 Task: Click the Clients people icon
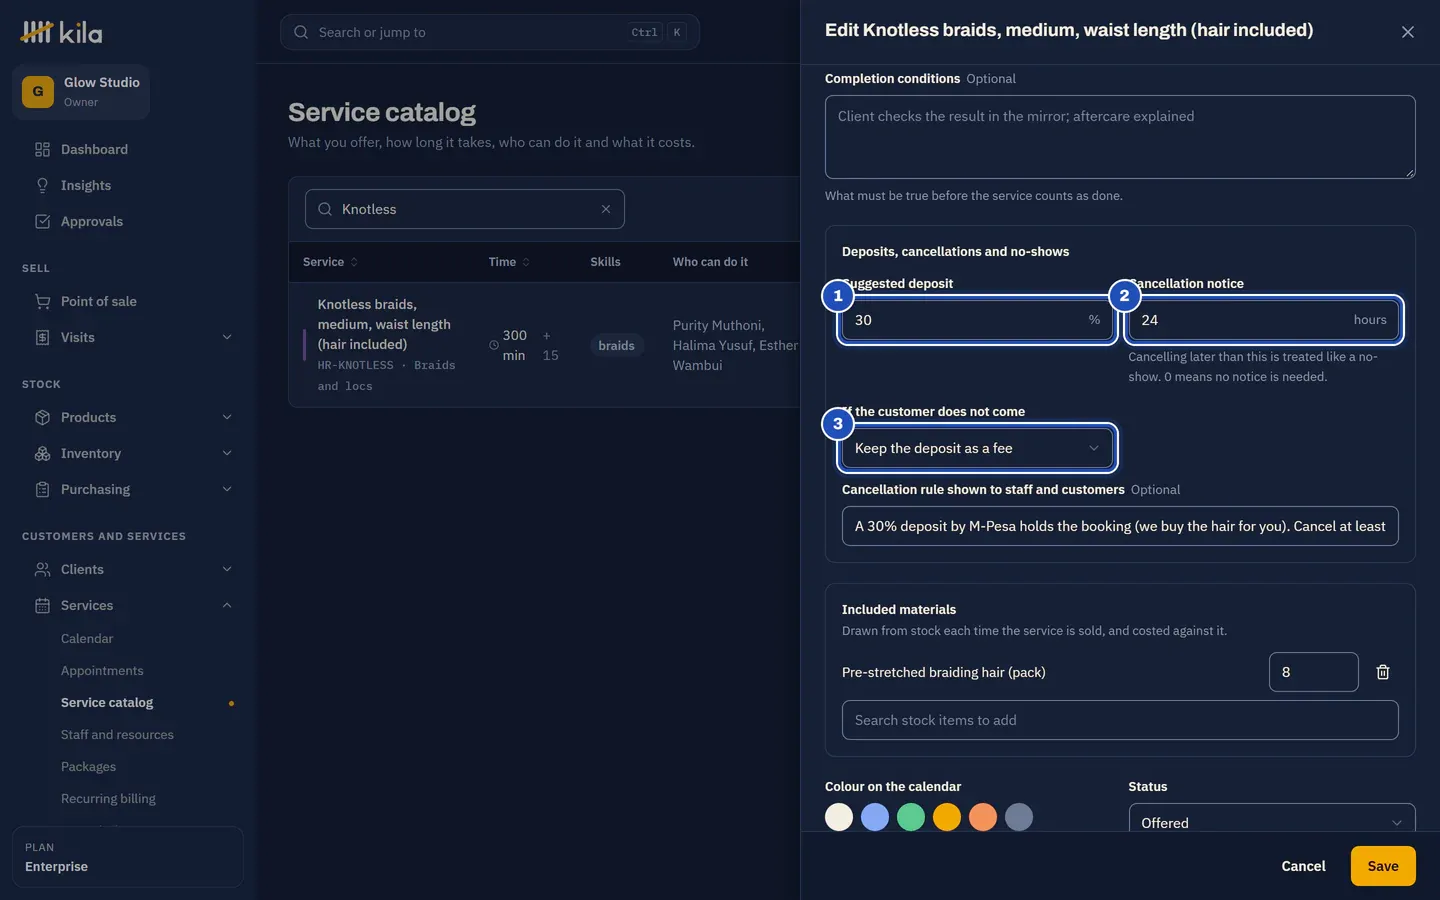(42, 570)
